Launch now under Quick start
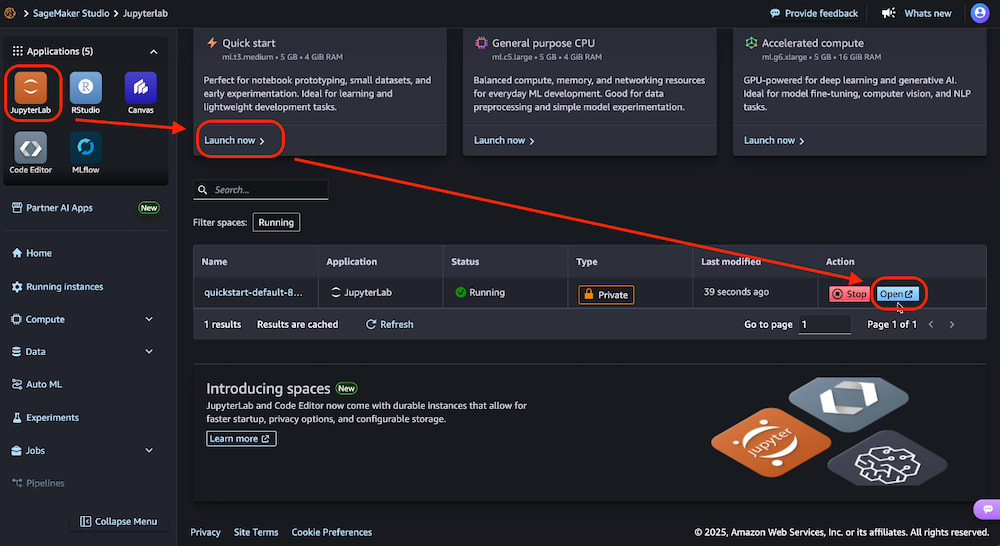This screenshot has width=1000, height=546. (234, 140)
